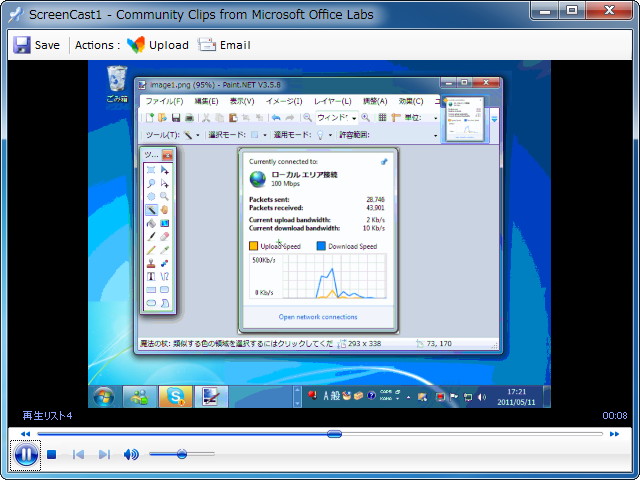
Task: Open the イメージ(I) menu in Paint.NET
Action: (284, 101)
